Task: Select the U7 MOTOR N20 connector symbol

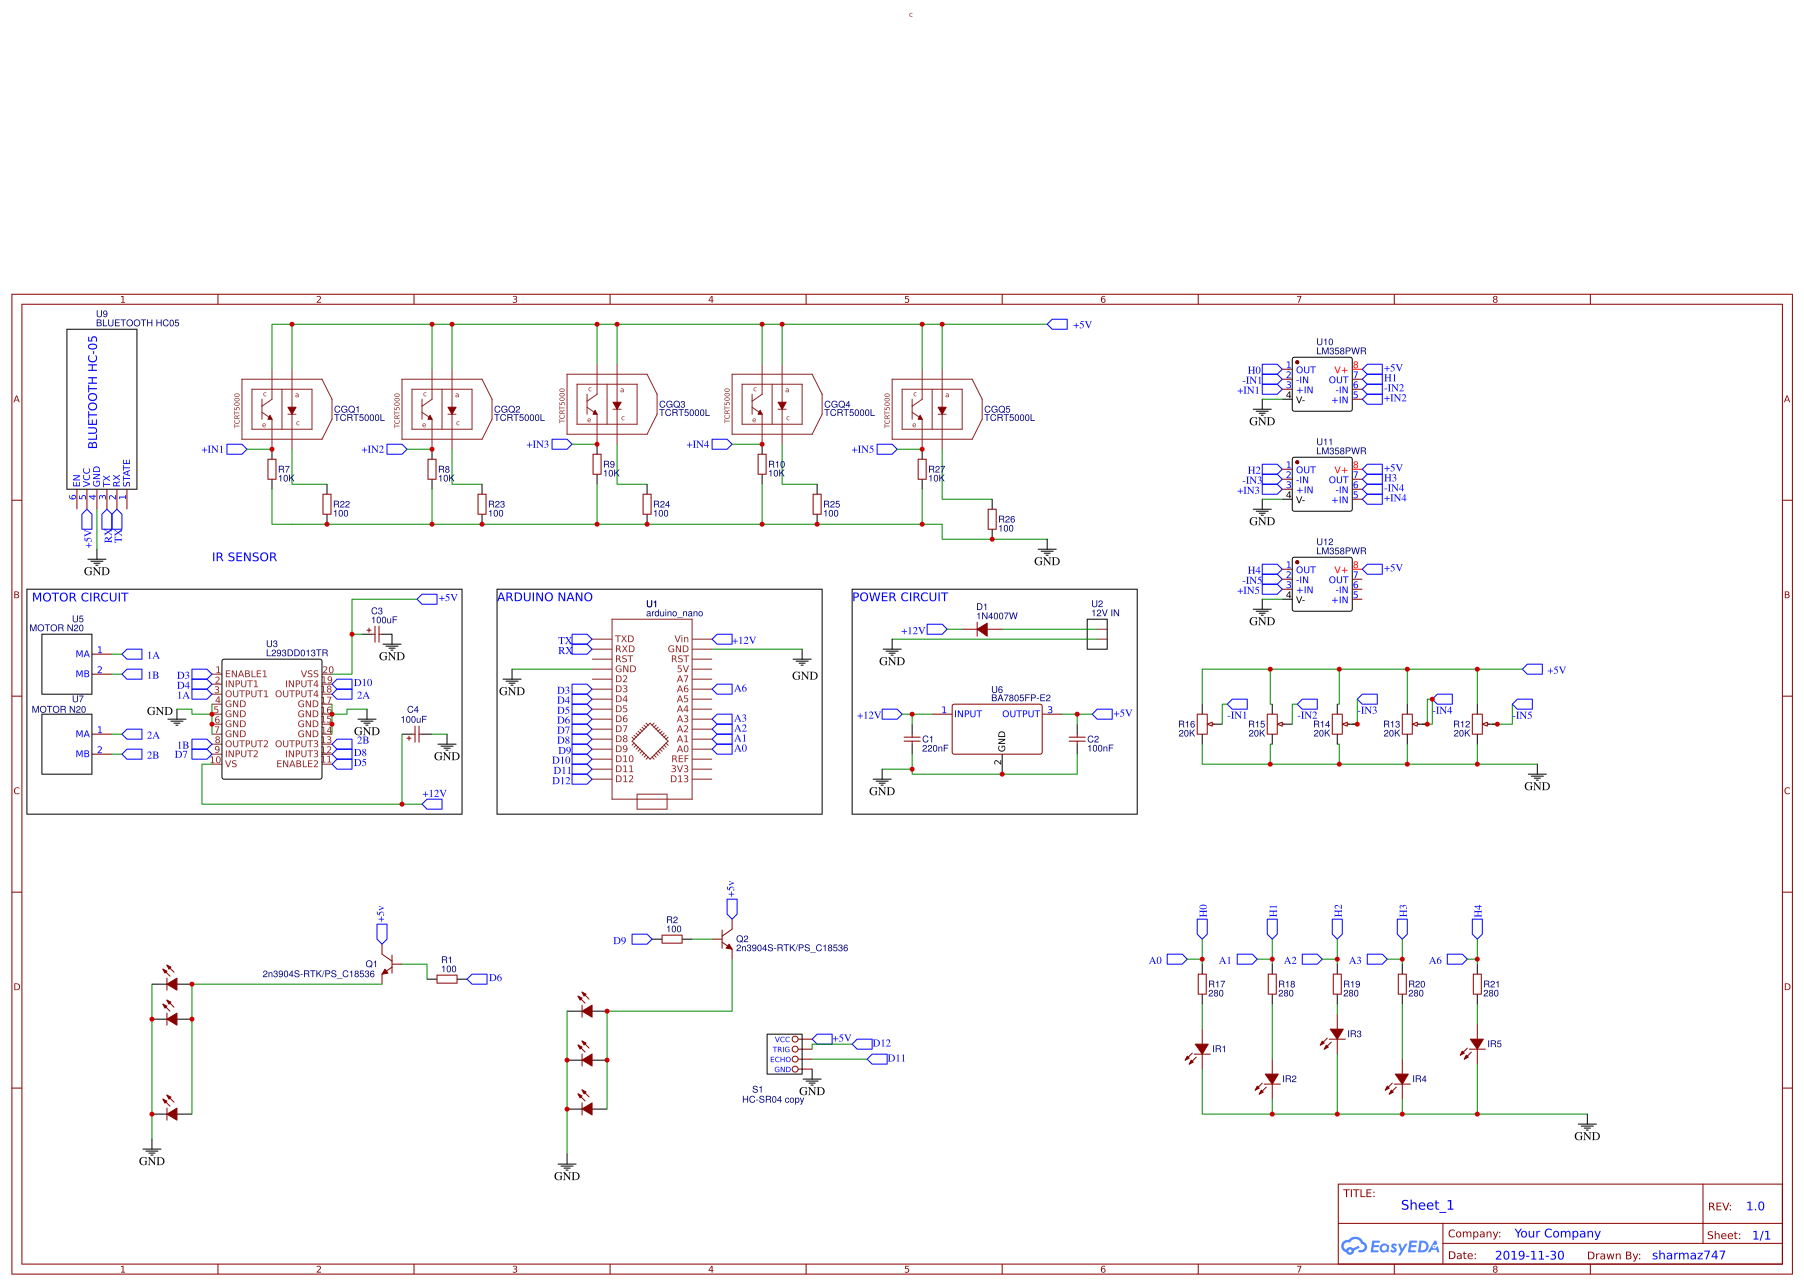Action: click(x=67, y=744)
